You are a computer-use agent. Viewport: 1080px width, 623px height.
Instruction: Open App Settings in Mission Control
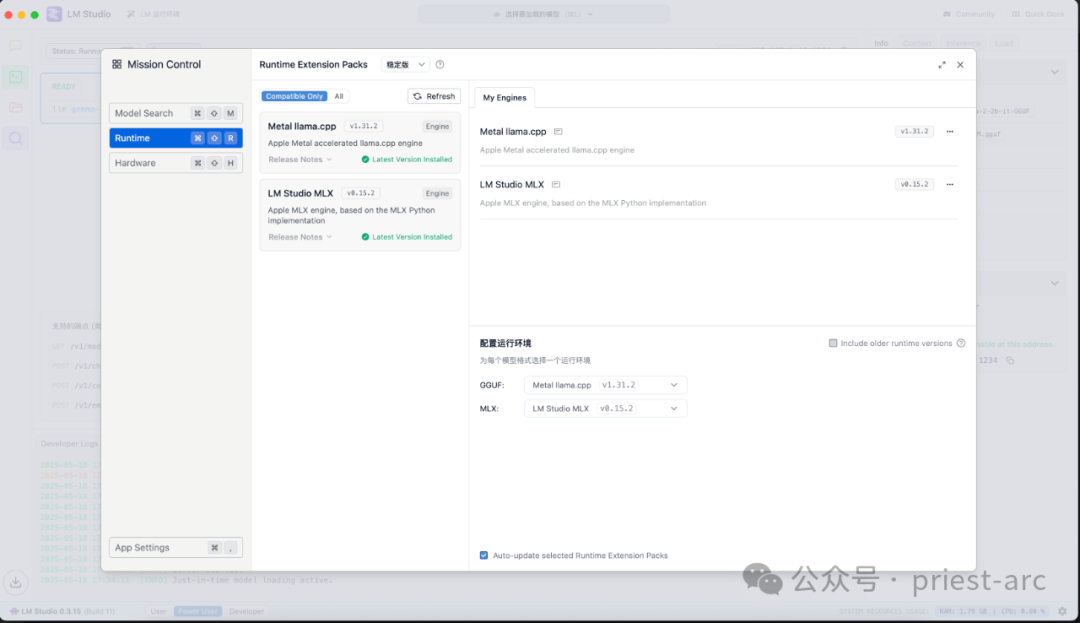[176, 548]
